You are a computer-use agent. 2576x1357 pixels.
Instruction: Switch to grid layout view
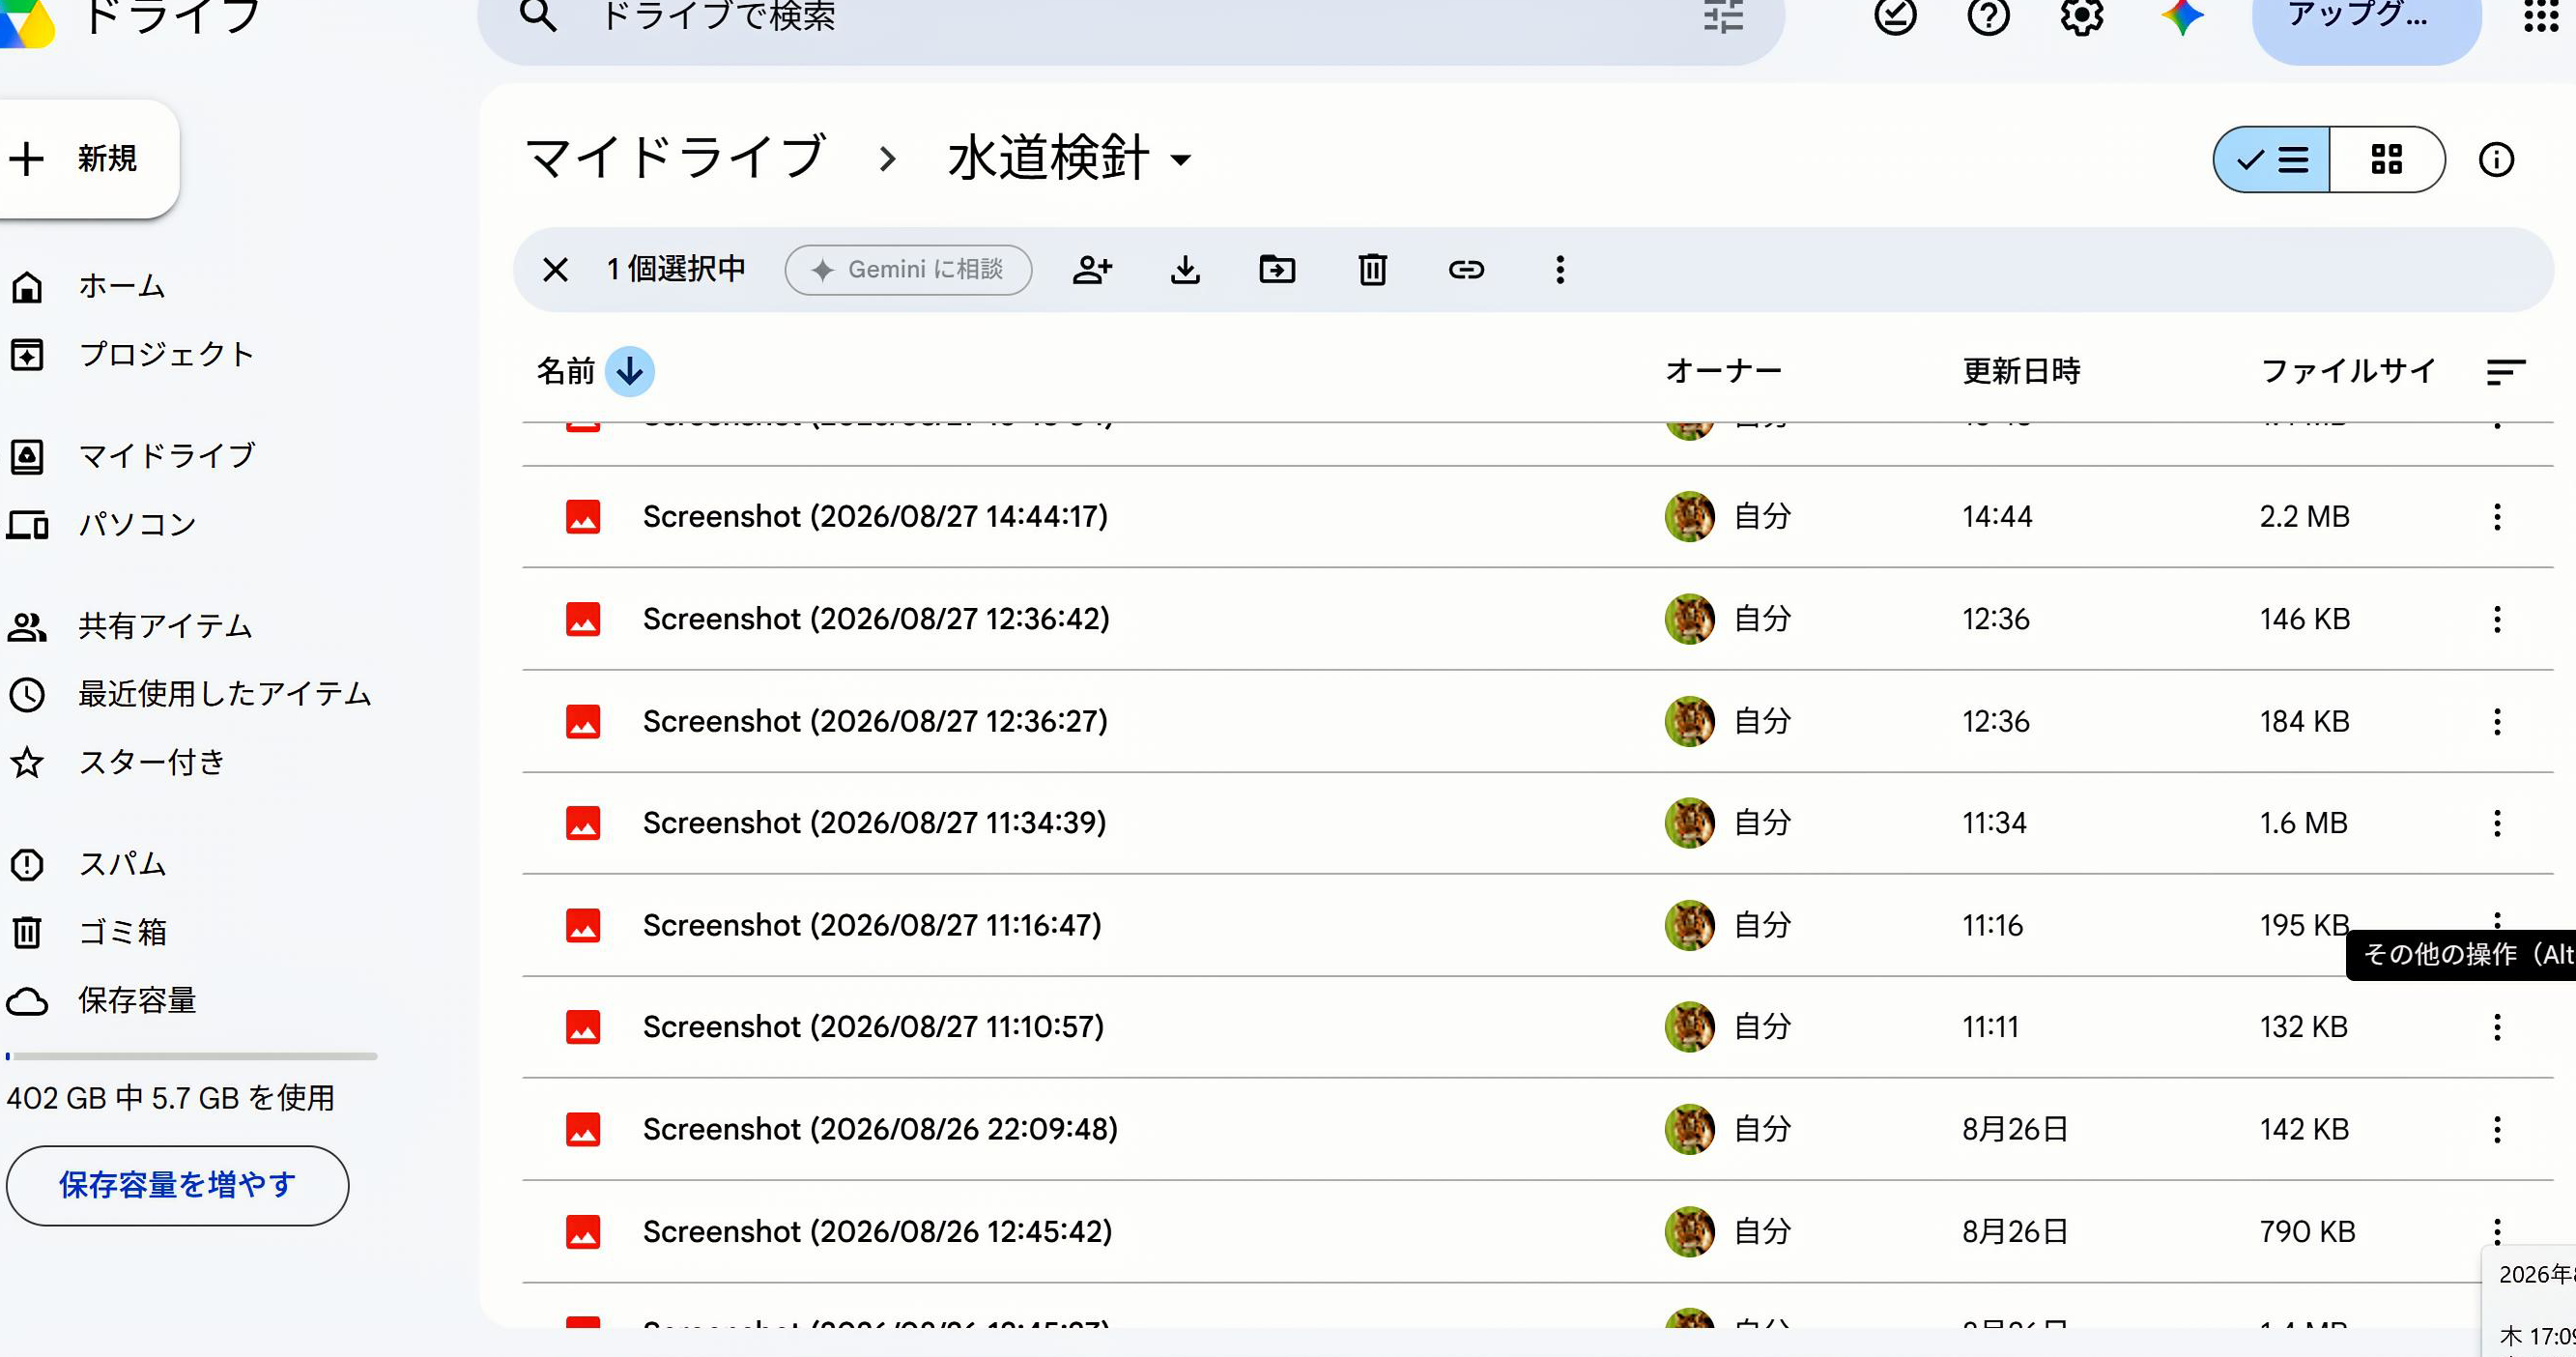[x=2387, y=160]
